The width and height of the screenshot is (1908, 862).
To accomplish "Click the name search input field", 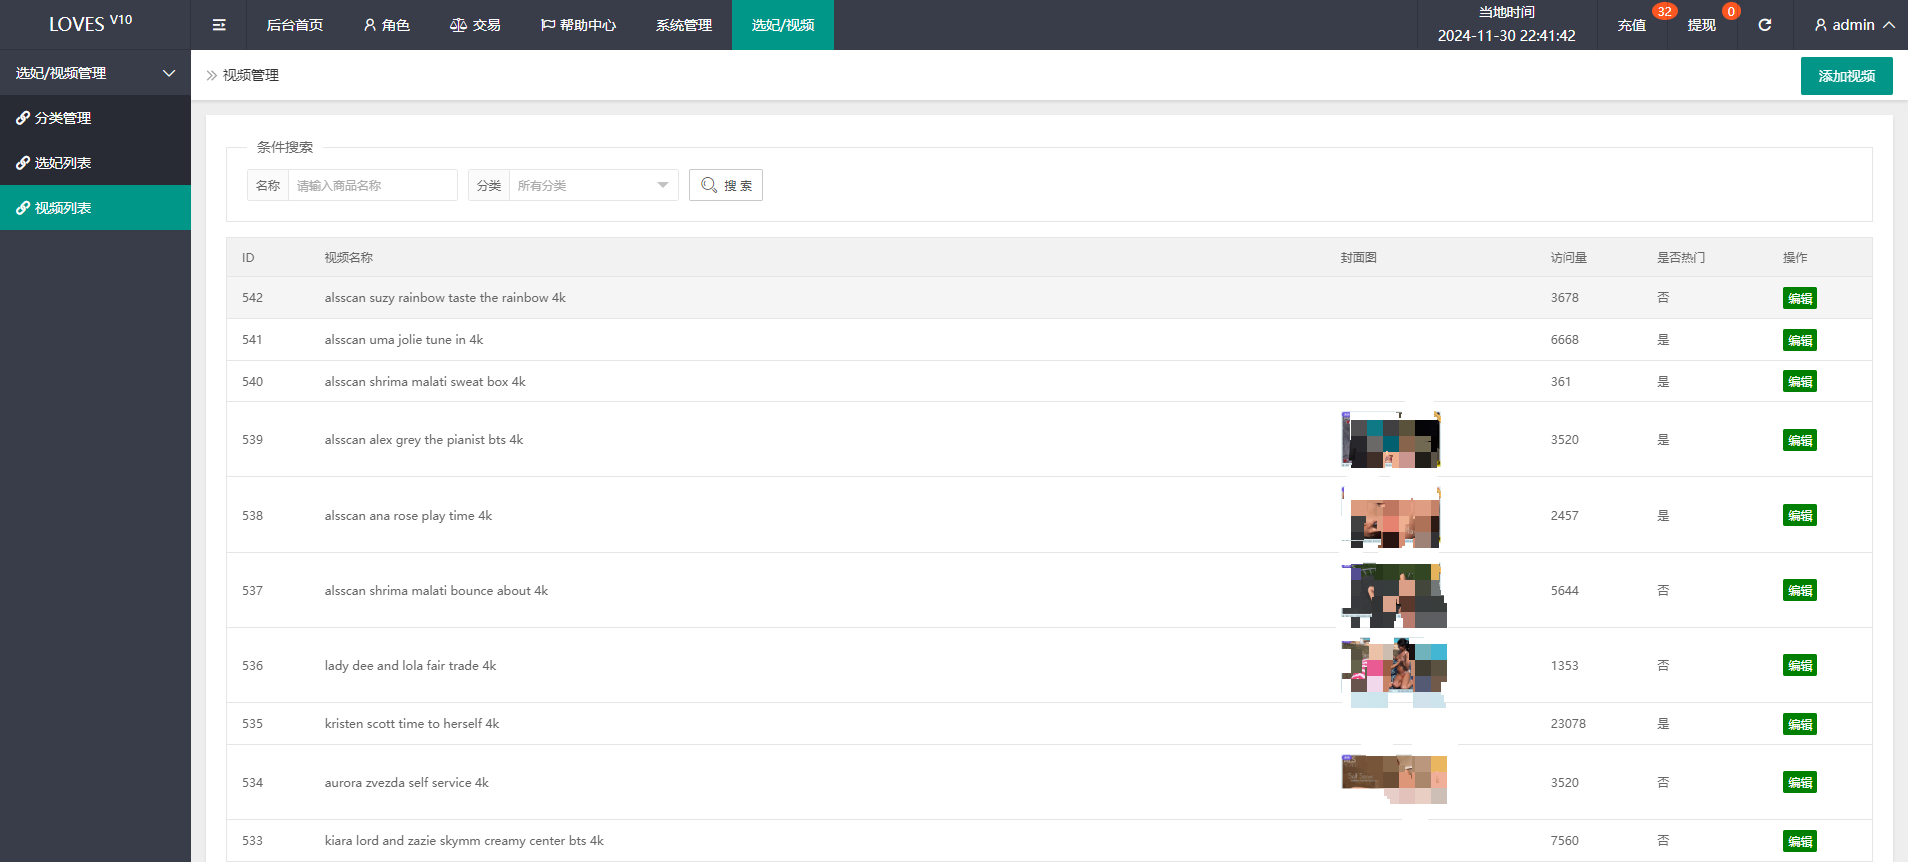I will point(372,185).
